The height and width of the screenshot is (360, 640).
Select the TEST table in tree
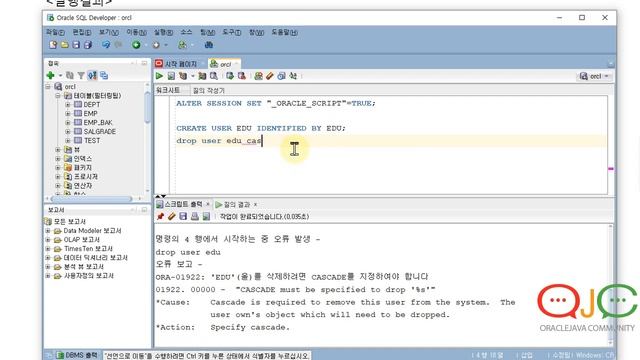[92, 140]
